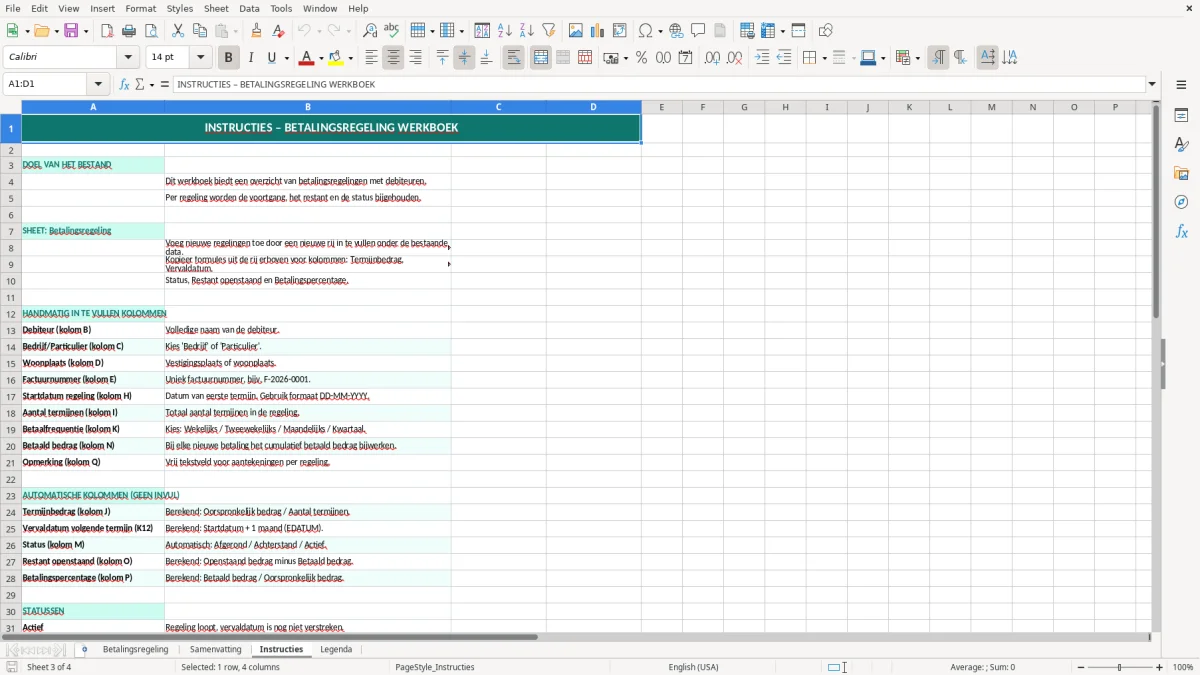The image size is (1200, 675).
Task: Click the Zoom Out minus button
Action: pos(1081,667)
